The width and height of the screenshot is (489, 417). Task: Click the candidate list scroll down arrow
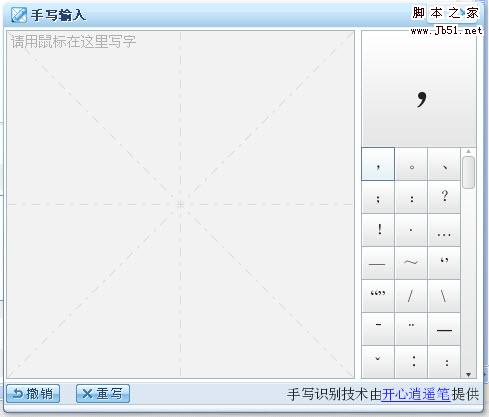click(x=468, y=375)
